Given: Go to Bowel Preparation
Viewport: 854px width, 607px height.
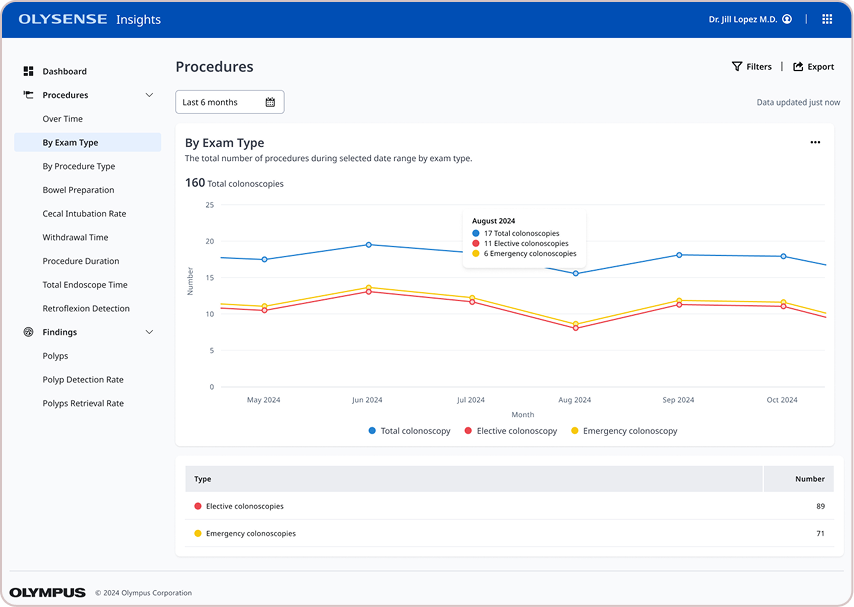Looking at the screenshot, I should [x=78, y=190].
